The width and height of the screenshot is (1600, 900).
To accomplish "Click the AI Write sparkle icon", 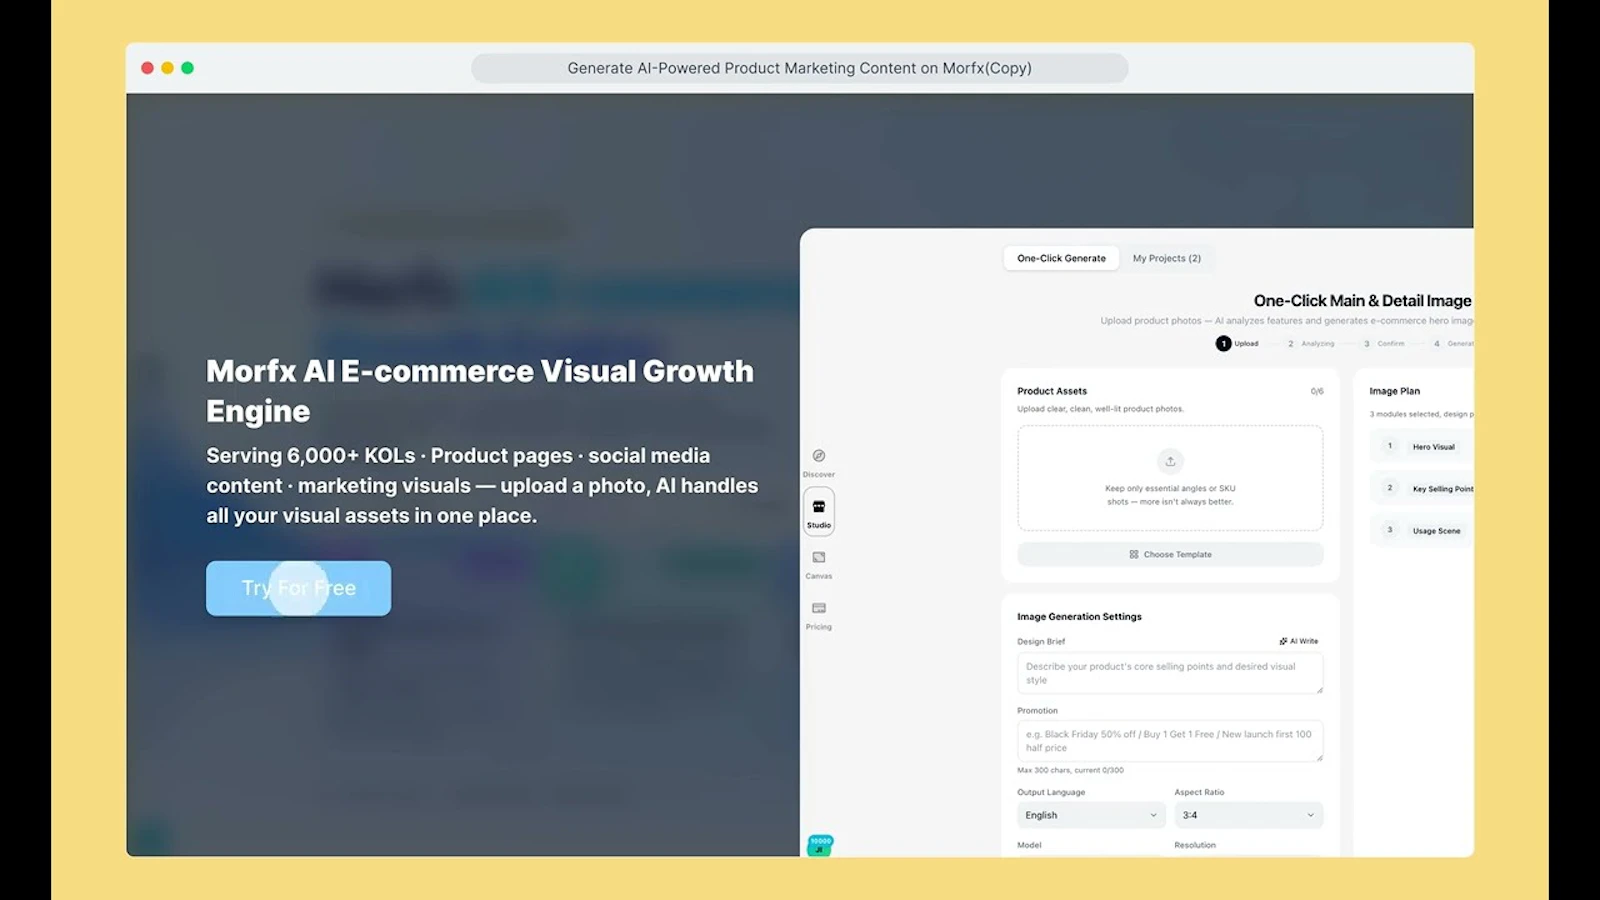I will [x=1283, y=641].
